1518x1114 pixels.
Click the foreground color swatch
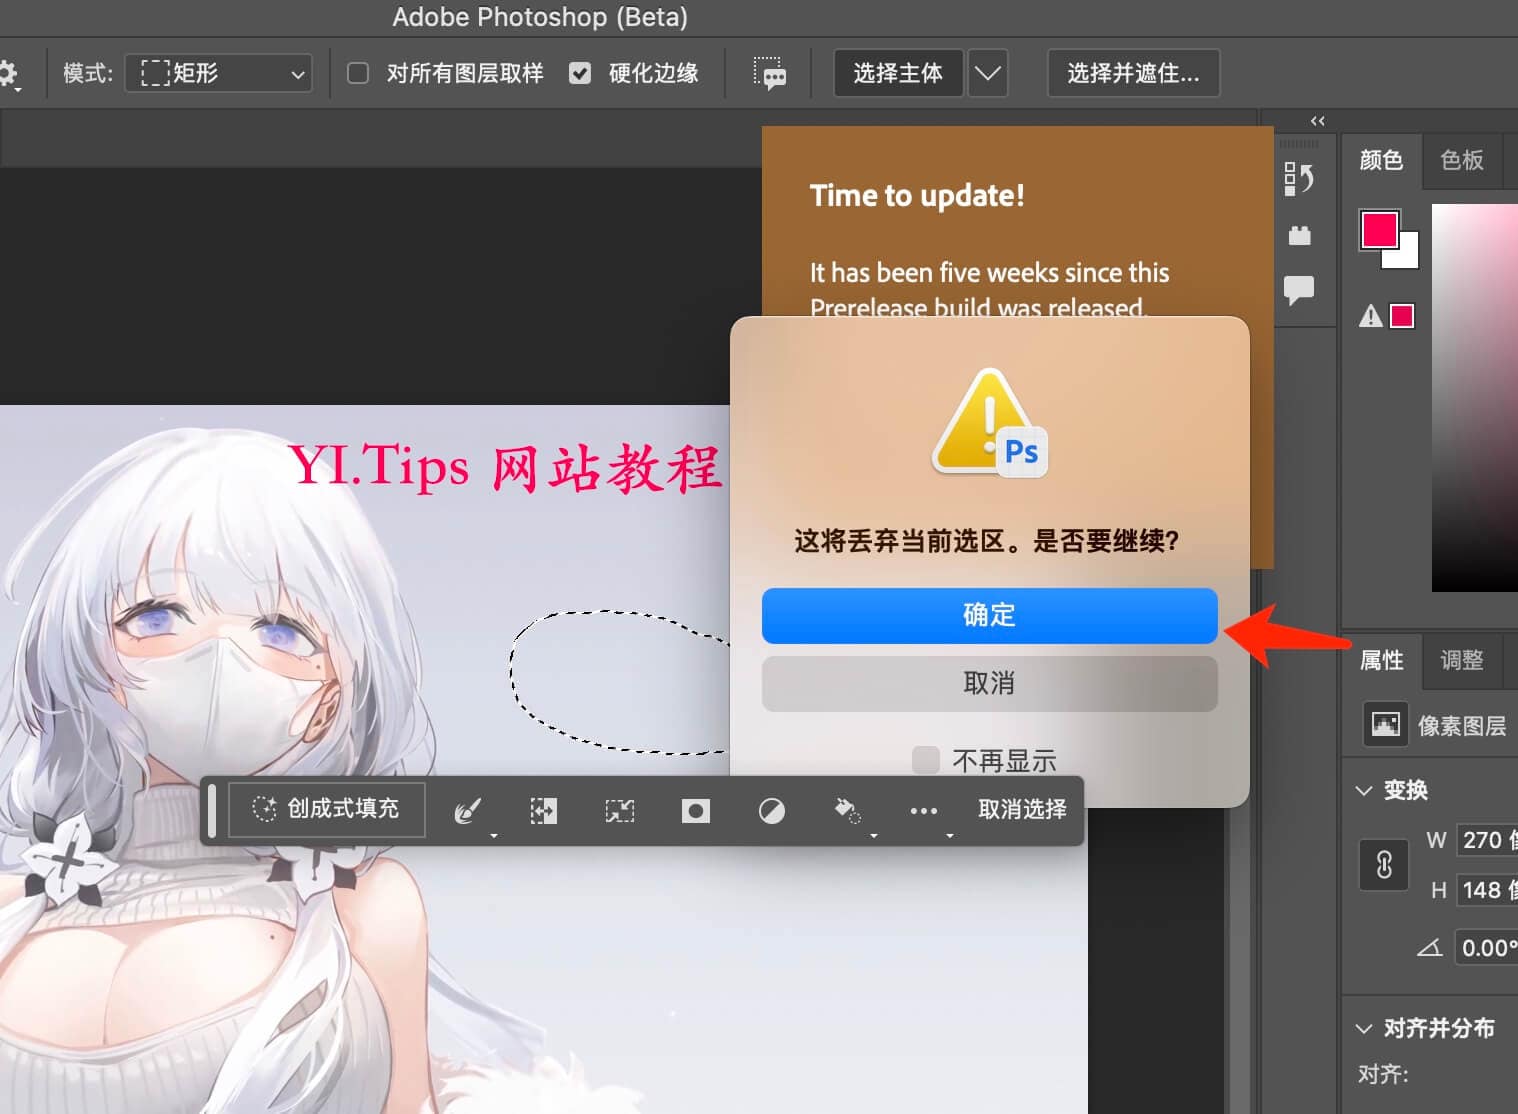1379,231
